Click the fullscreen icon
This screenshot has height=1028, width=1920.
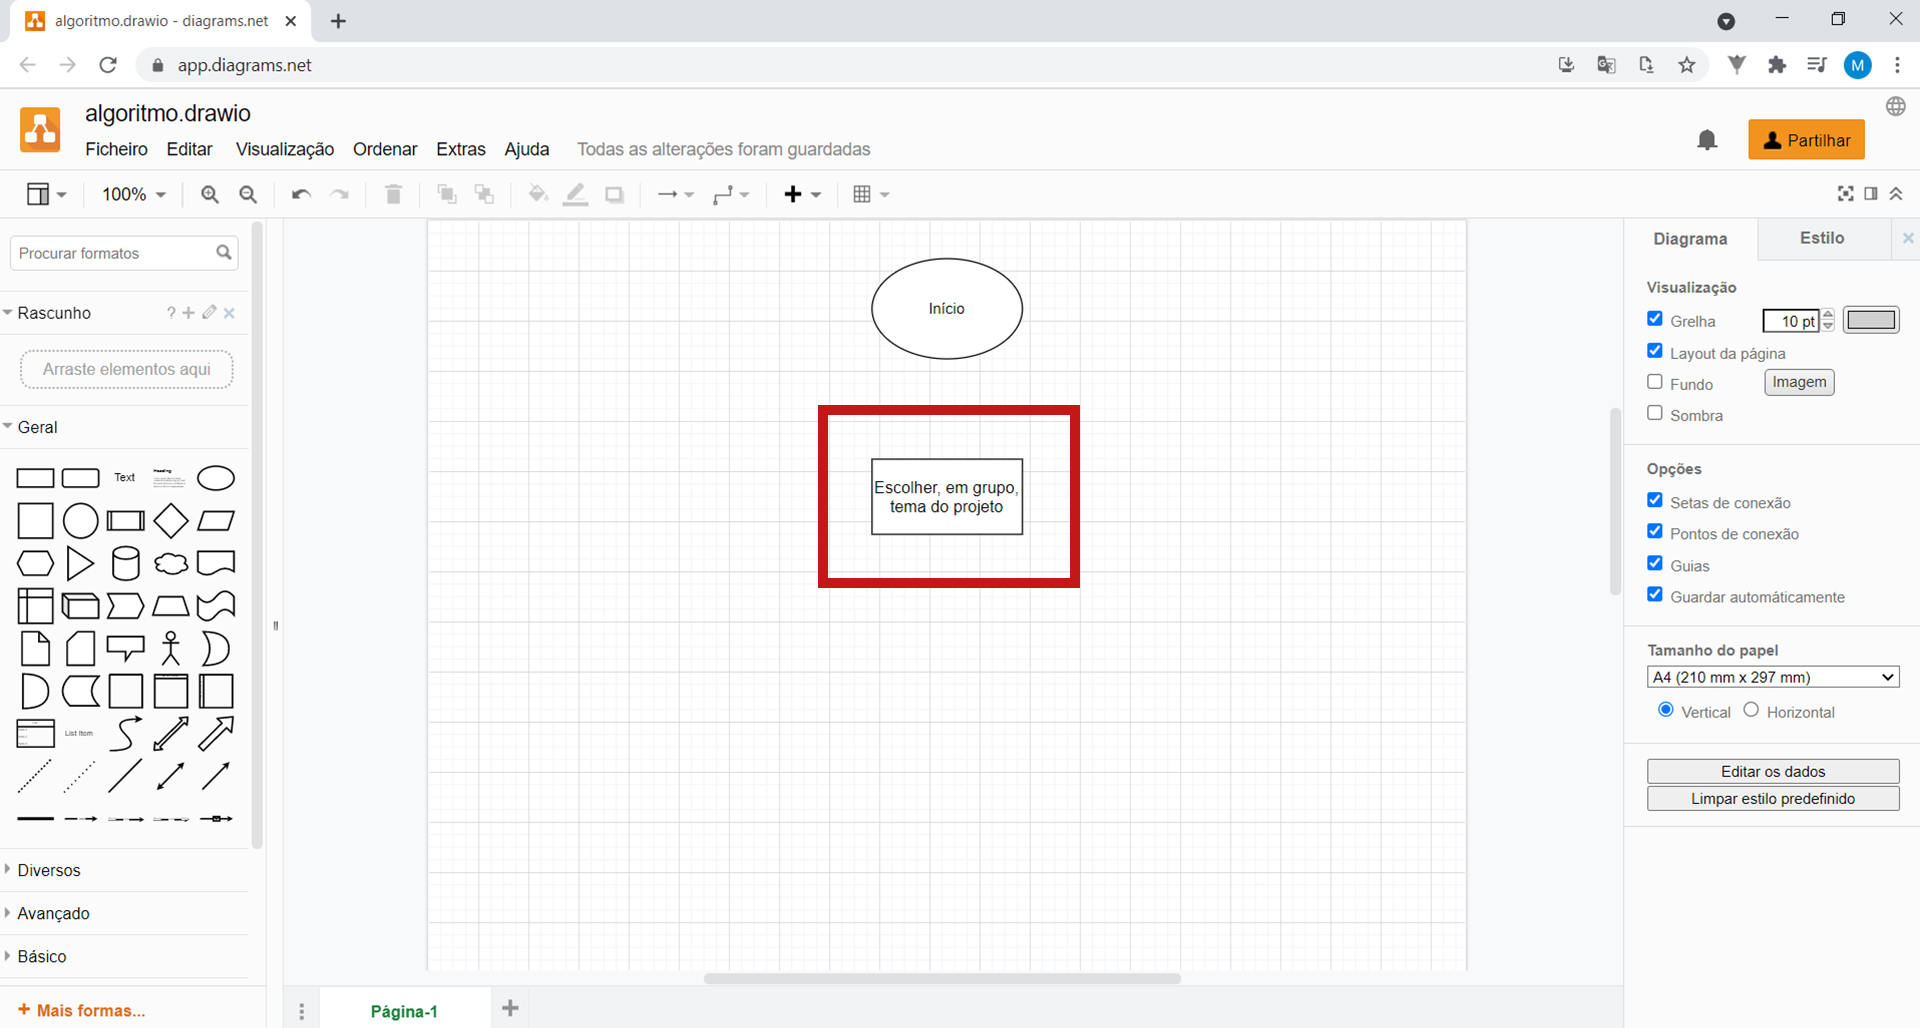(x=1845, y=193)
